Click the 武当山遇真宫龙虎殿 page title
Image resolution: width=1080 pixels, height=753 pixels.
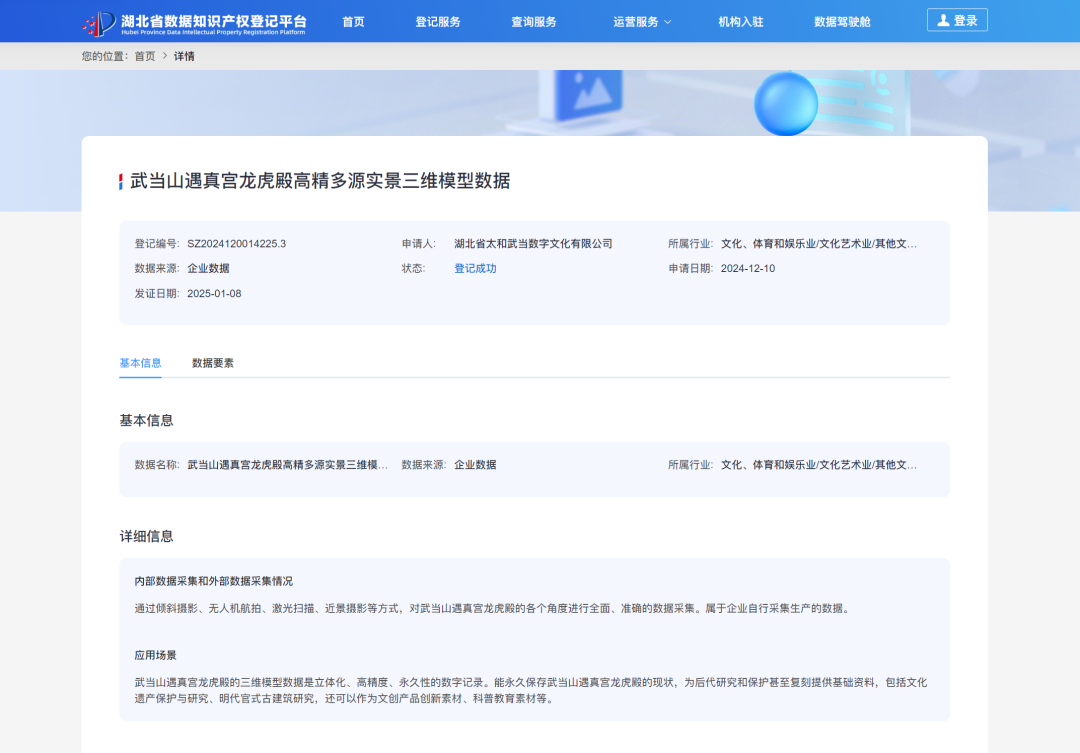point(318,181)
